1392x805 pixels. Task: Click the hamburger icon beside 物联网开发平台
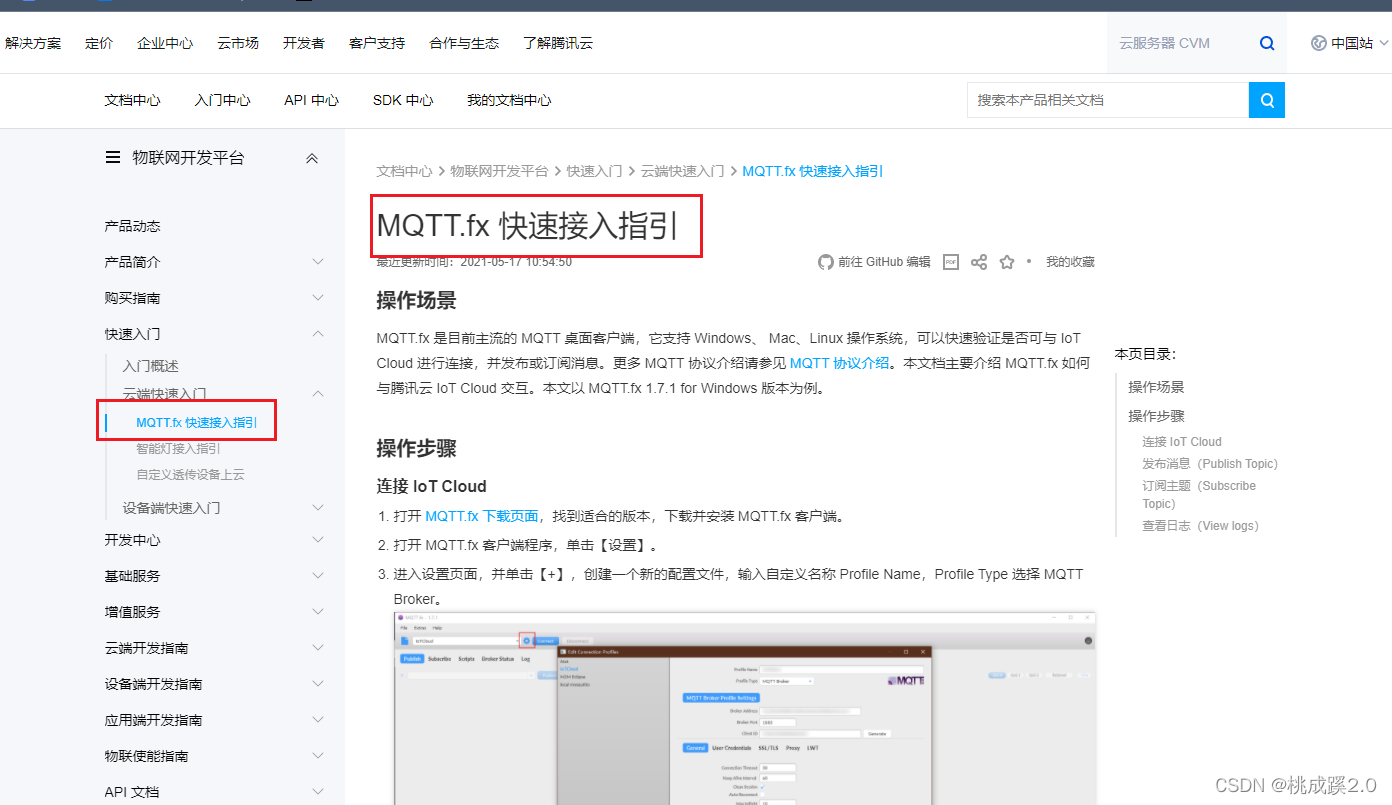click(x=112, y=157)
